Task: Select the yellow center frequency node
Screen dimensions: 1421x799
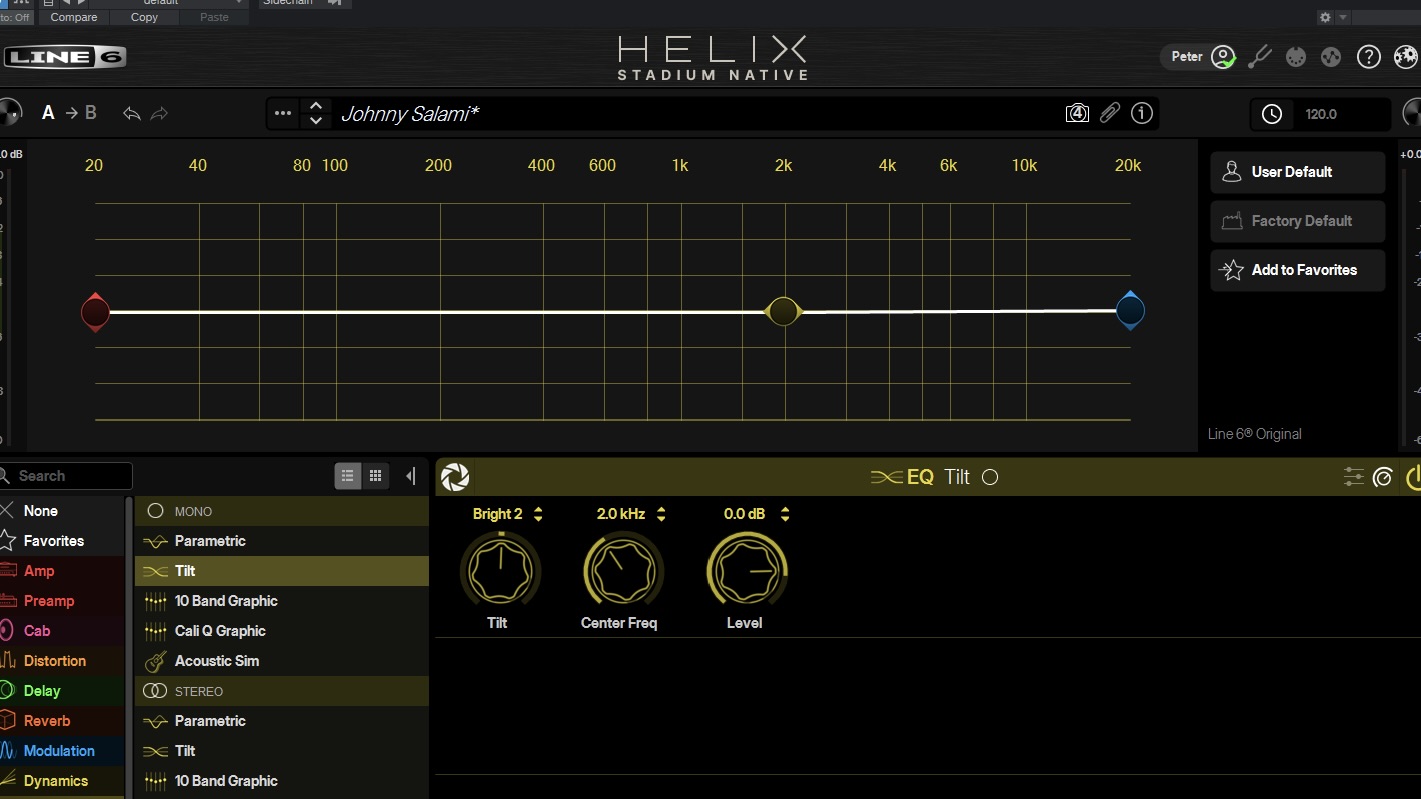Action: tap(784, 312)
